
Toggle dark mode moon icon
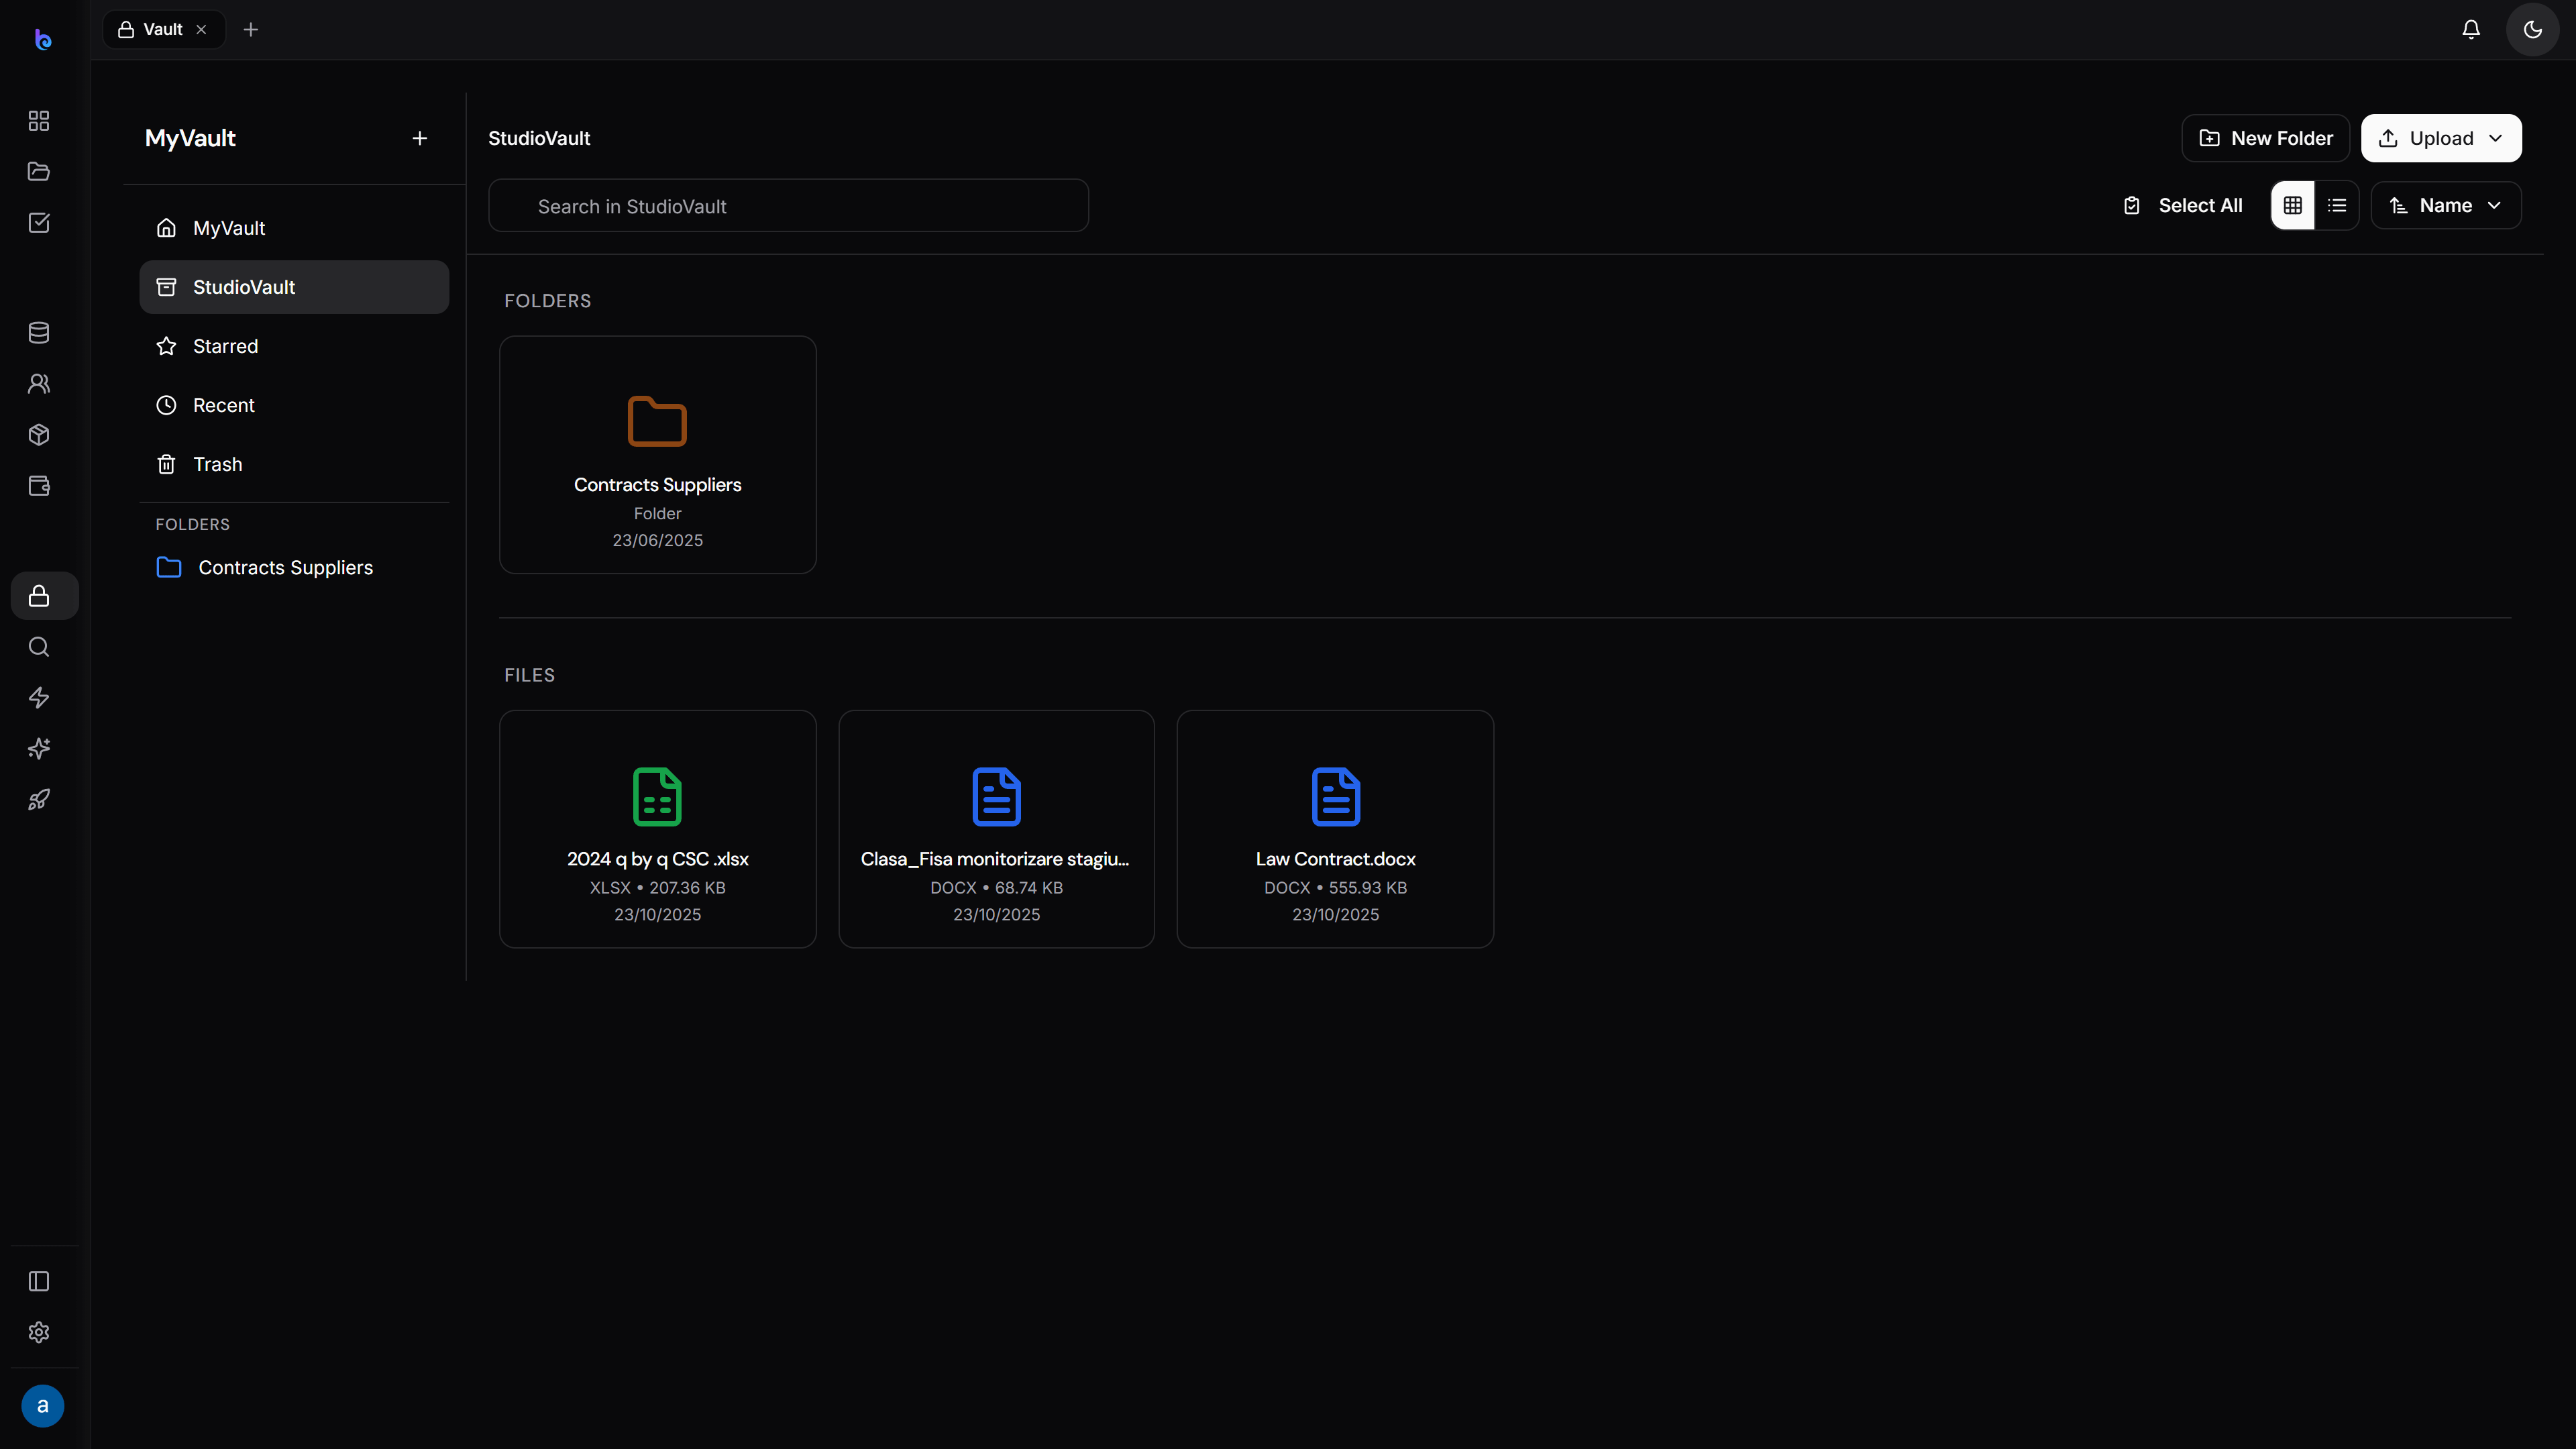[x=2533, y=29]
